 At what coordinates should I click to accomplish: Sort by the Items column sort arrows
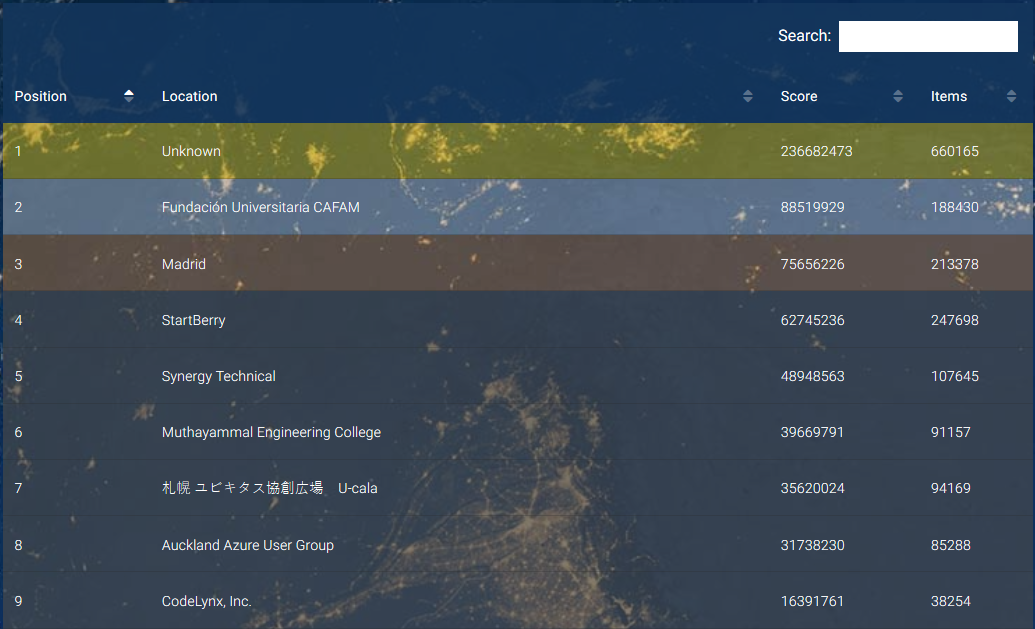[1011, 96]
